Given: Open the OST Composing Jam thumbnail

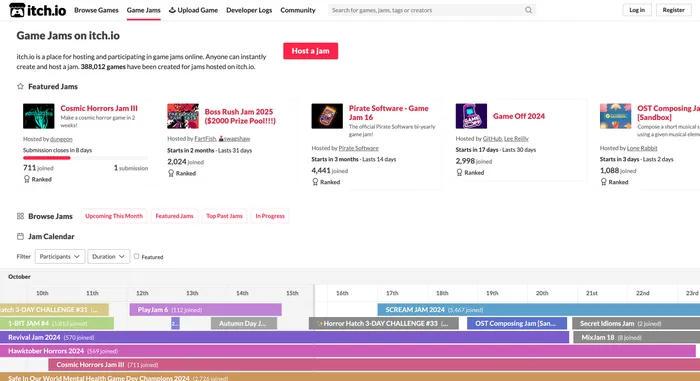Looking at the screenshot, I should coord(616,116).
